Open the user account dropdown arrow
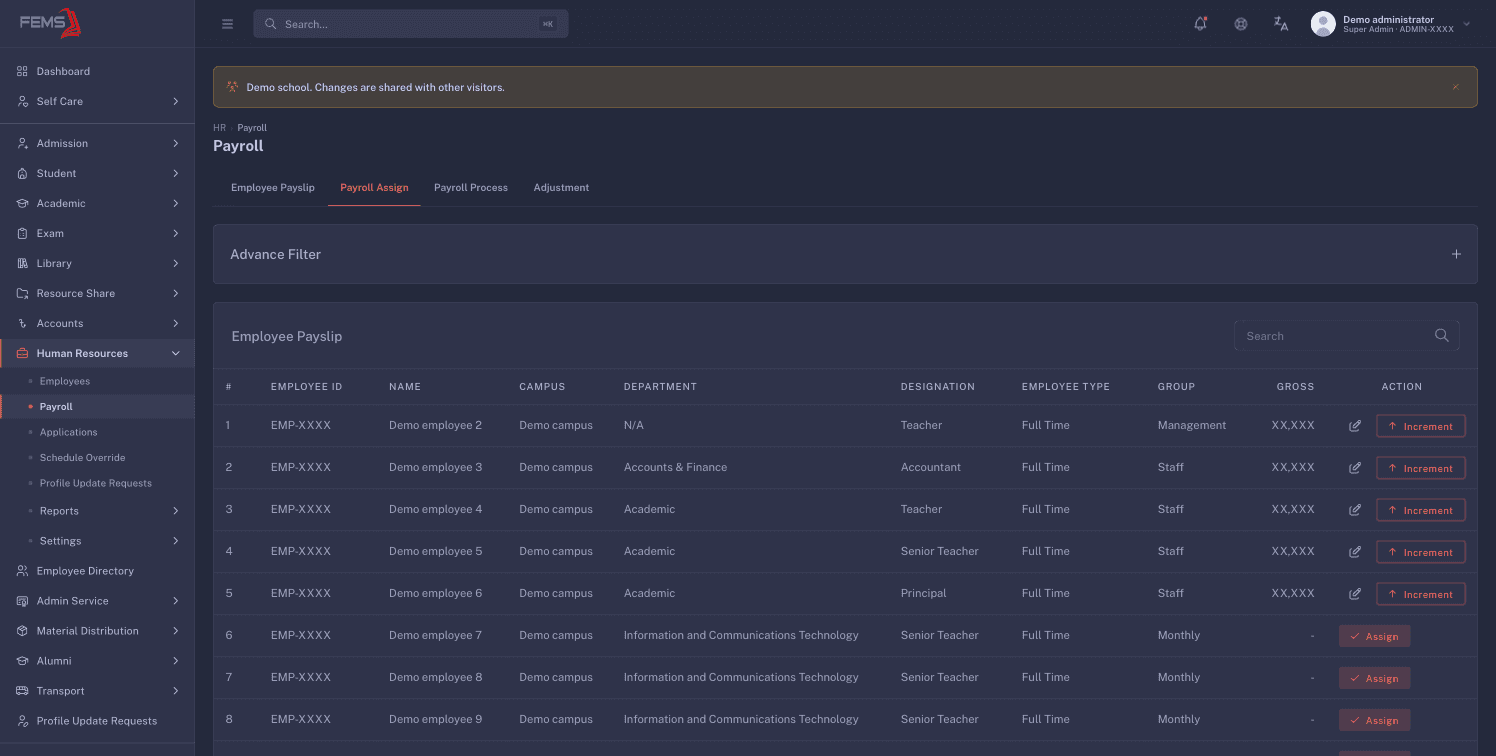 (1467, 24)
